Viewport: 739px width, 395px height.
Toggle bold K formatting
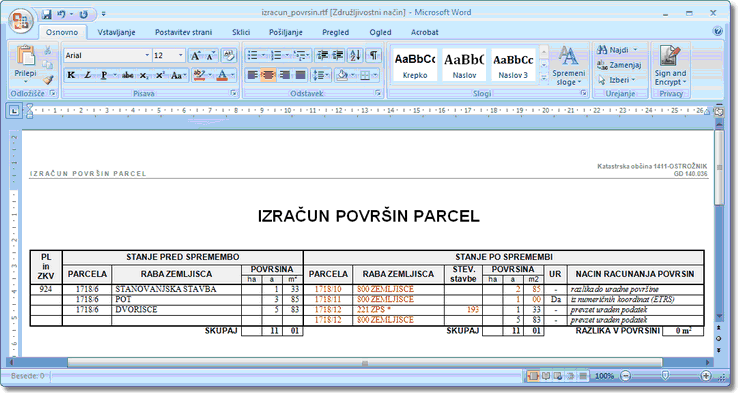point(71,75)
